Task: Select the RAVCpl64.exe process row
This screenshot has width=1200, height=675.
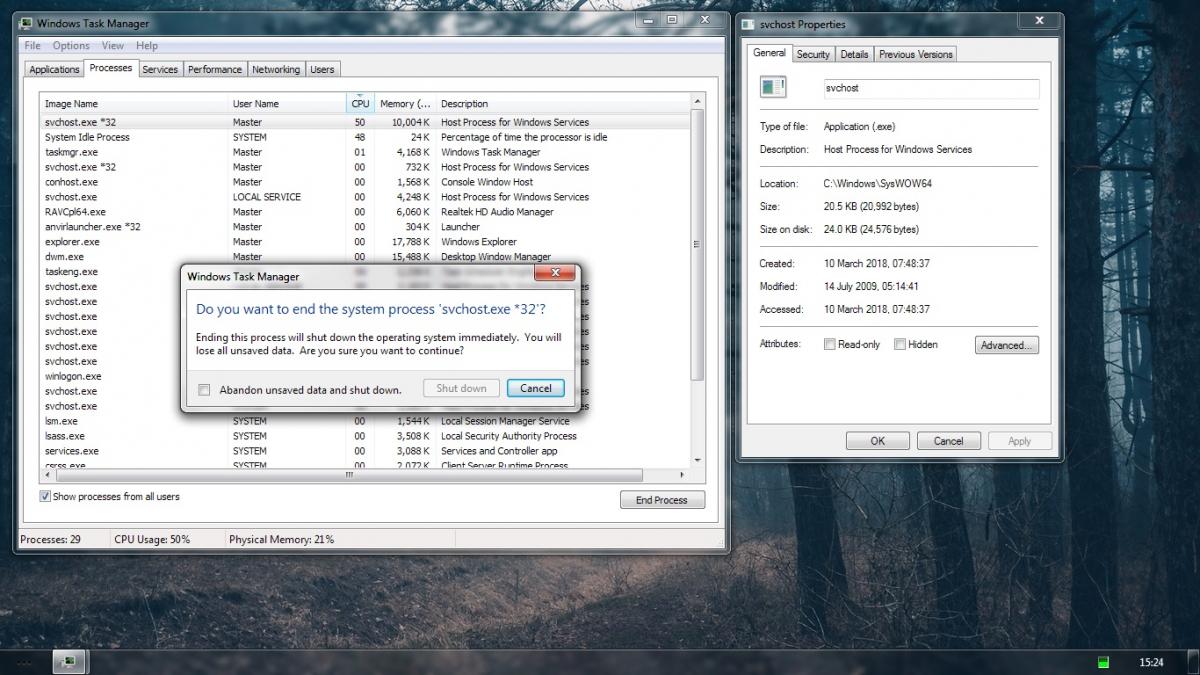Action: 365,212
